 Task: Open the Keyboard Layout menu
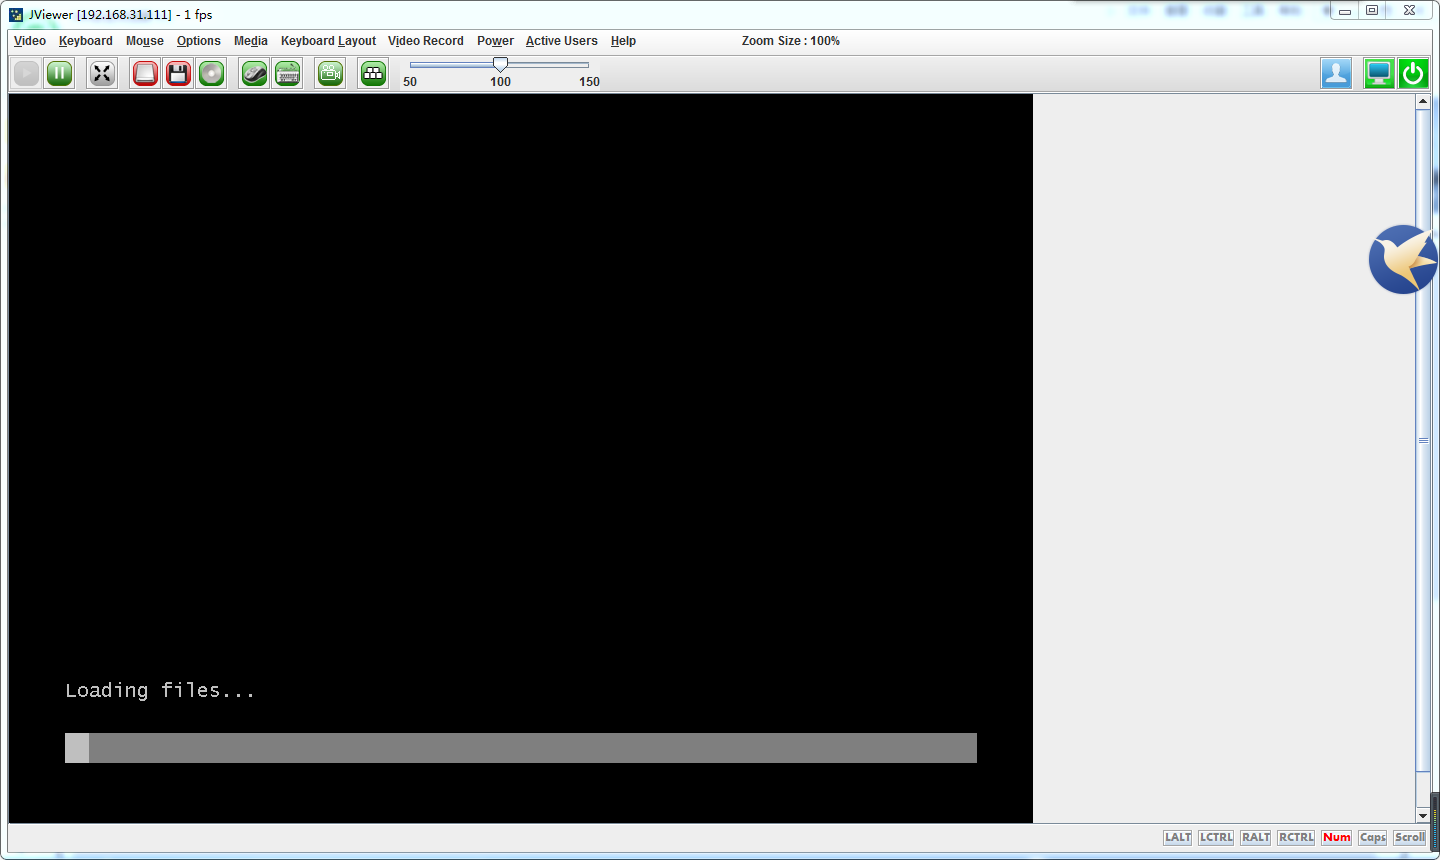click(328, 41)
